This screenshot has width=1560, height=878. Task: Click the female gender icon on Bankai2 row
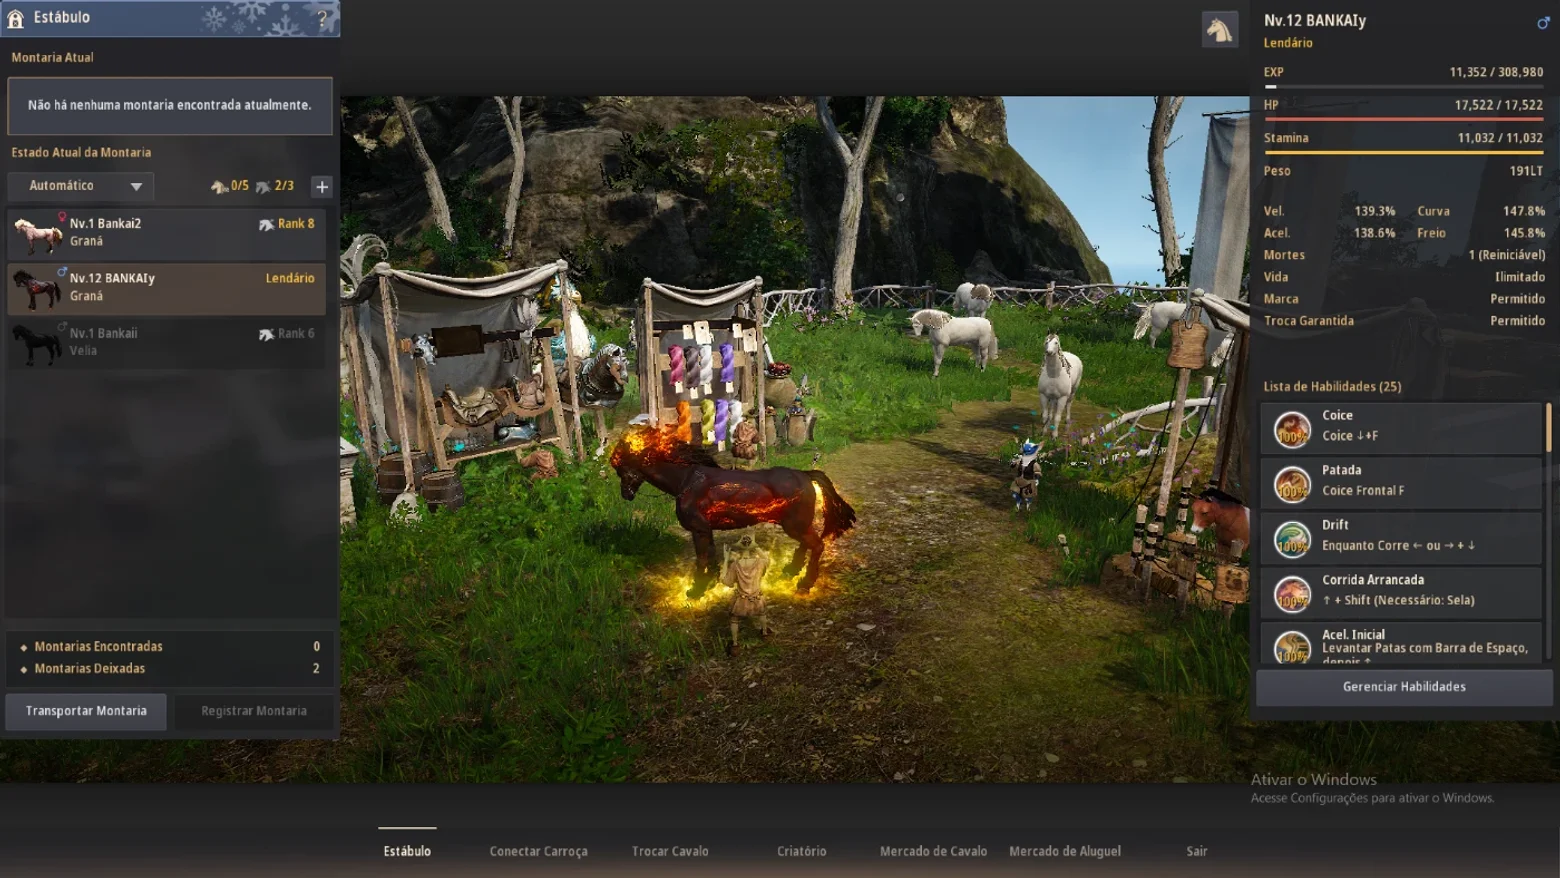pos(62,216)
